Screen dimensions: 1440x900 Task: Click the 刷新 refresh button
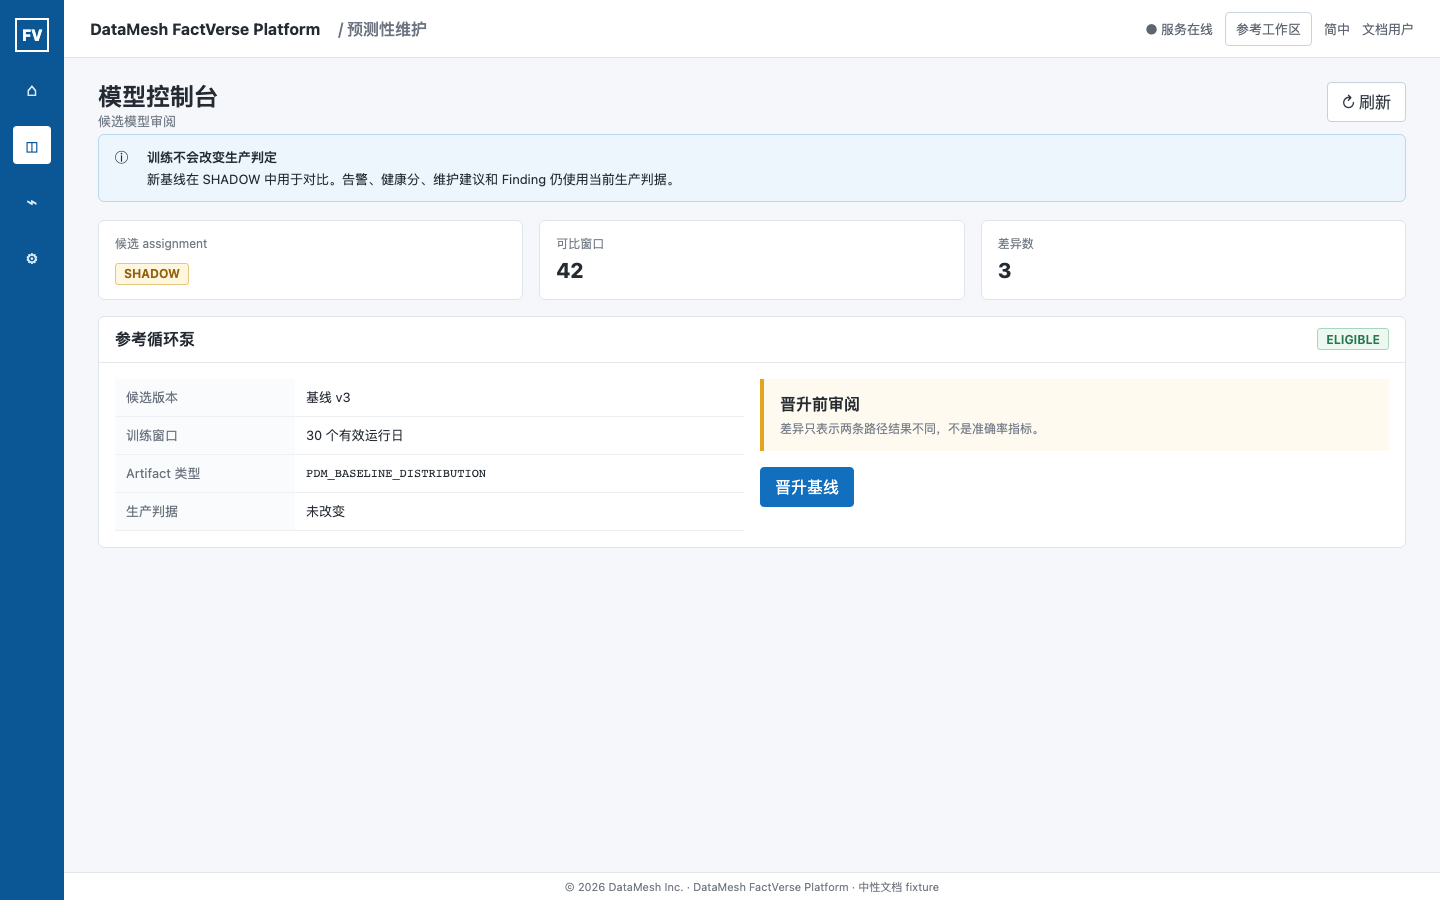point(1366,102)
